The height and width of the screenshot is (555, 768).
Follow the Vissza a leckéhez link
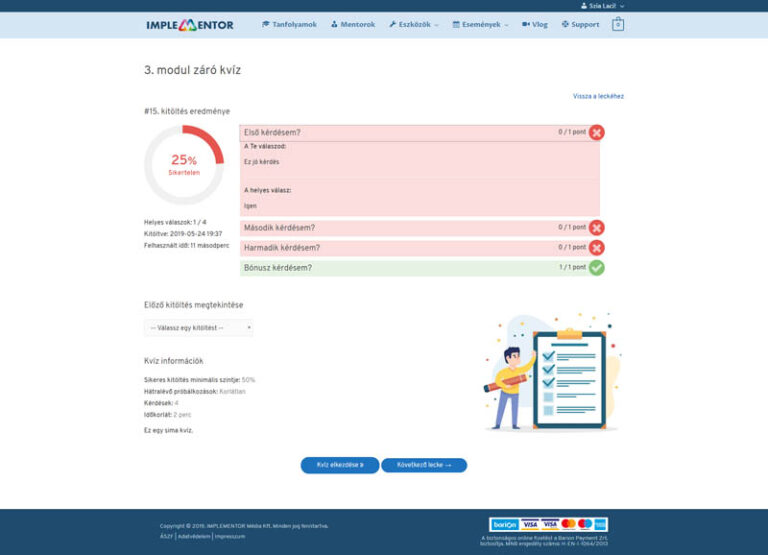coord(598,96)
